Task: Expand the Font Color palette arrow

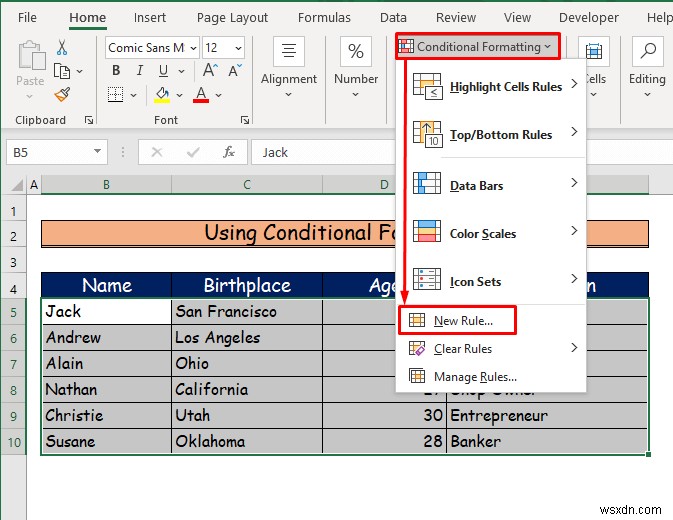Action: 218,95
